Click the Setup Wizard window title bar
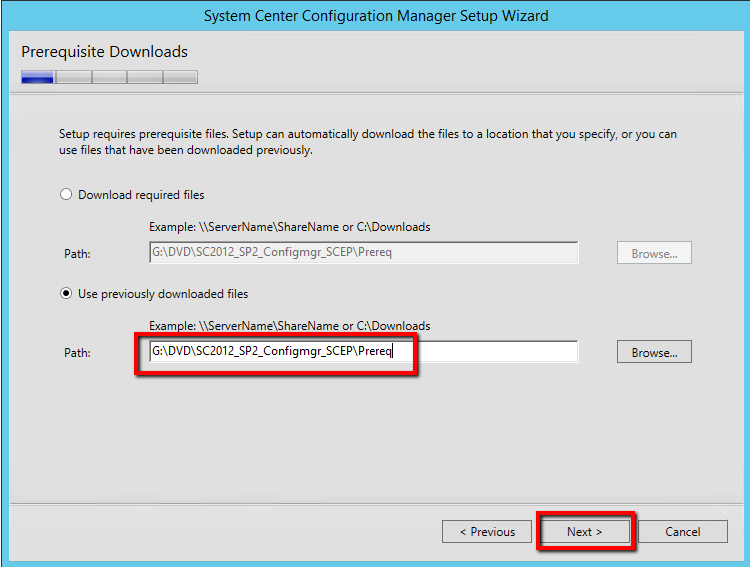This screenshot has width=750, height=567. pos(375,16)
